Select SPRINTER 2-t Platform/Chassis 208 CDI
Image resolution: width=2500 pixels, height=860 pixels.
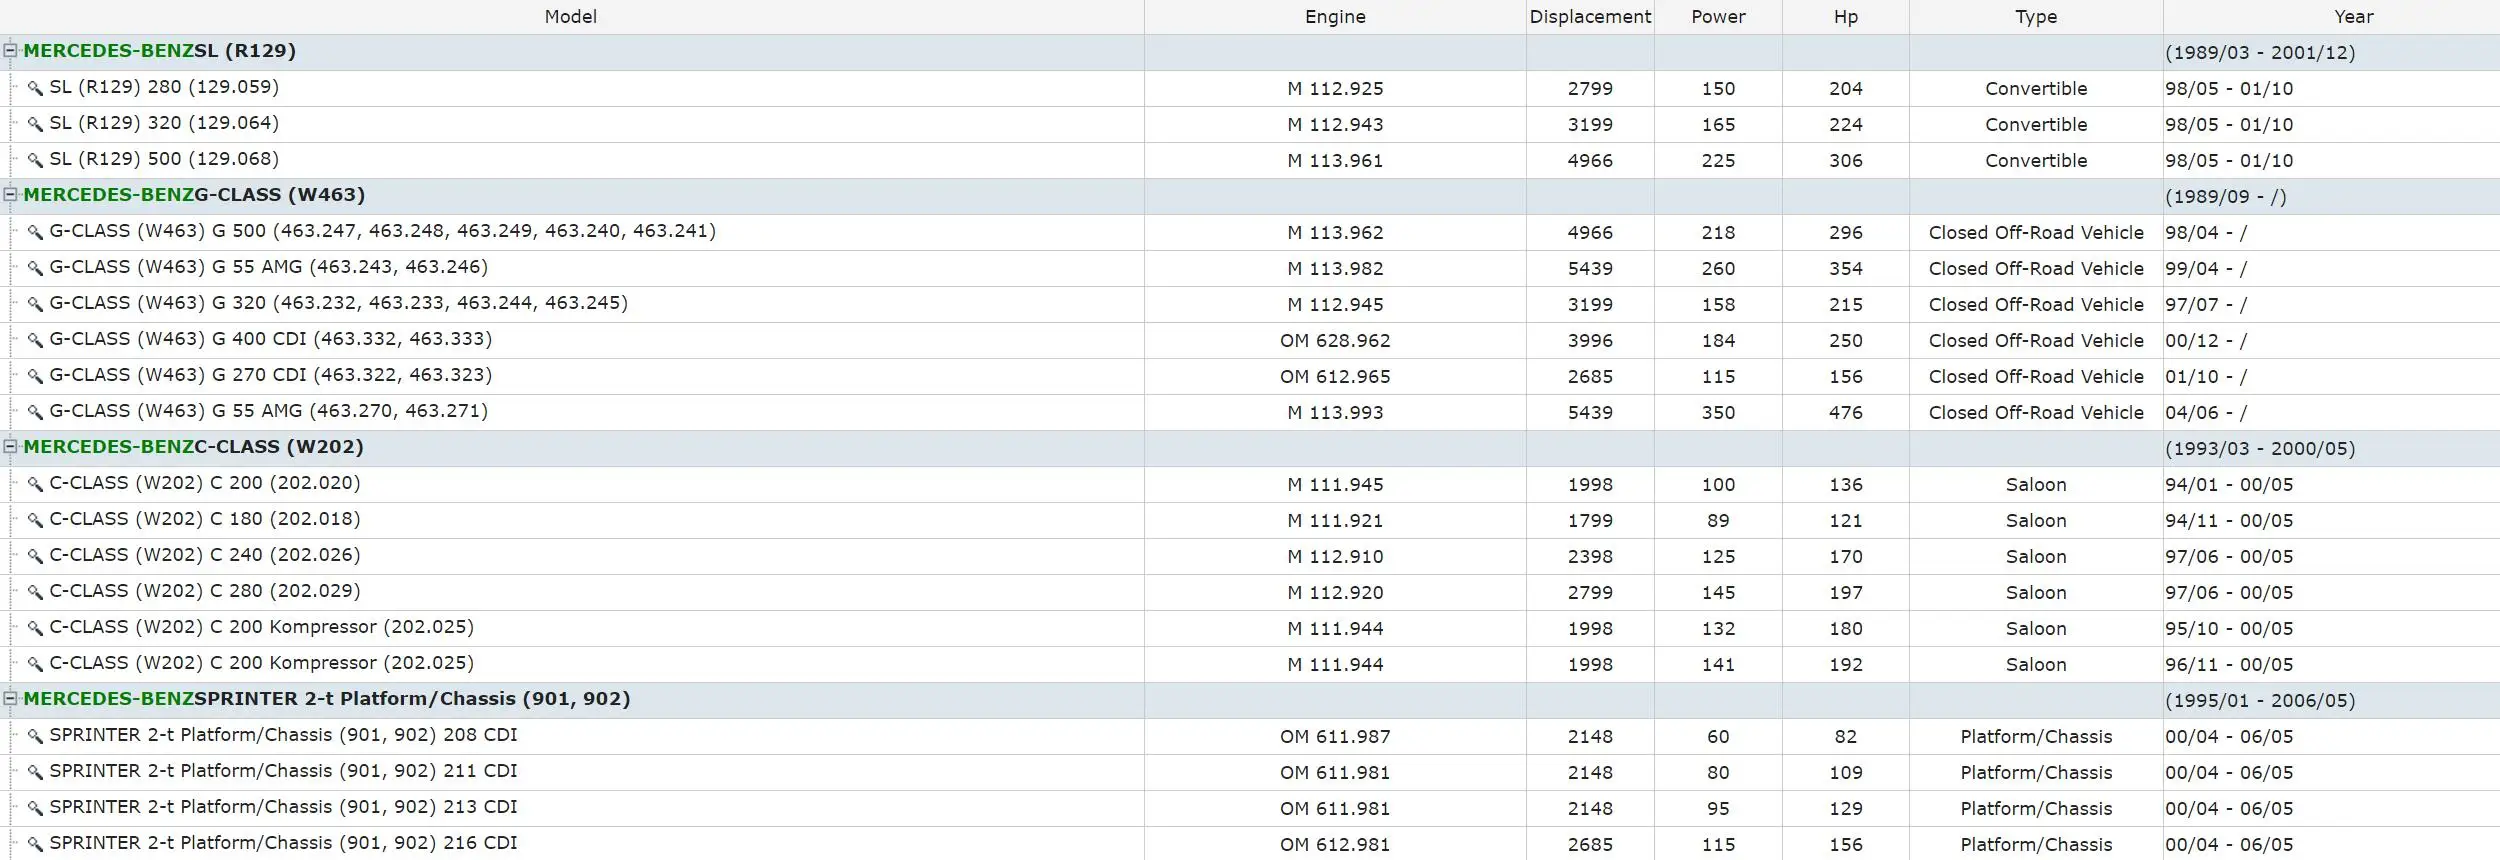[283, 735]
